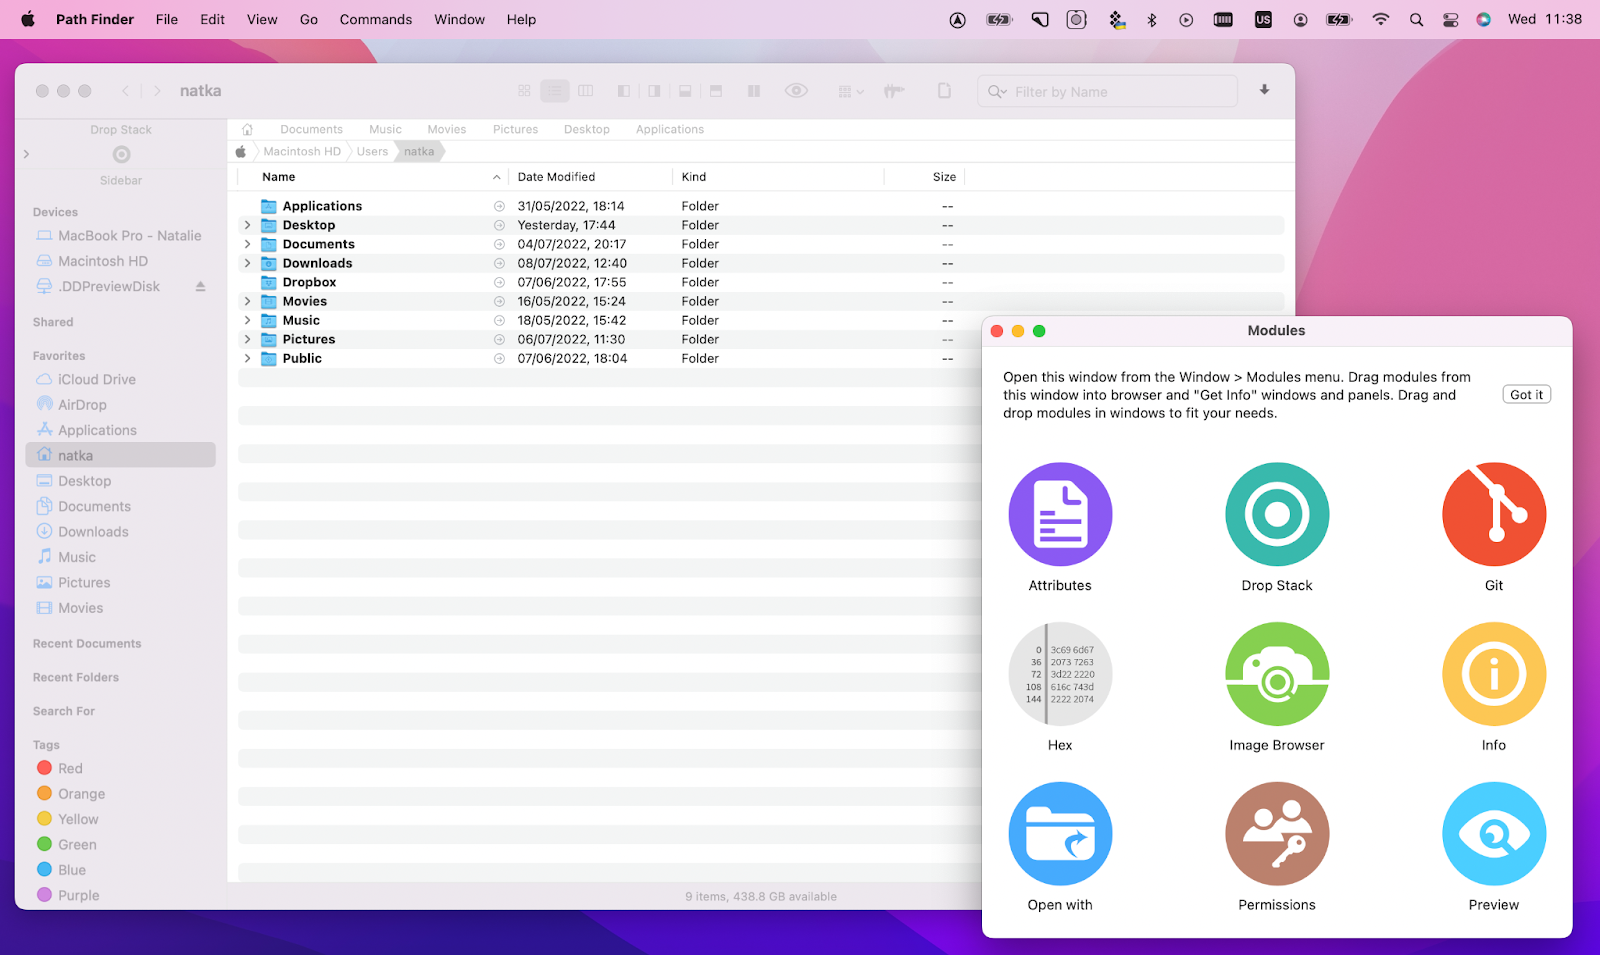1600x955 pixels.
Task: Switch to the Pictures tab
Action: coord(515,129)
